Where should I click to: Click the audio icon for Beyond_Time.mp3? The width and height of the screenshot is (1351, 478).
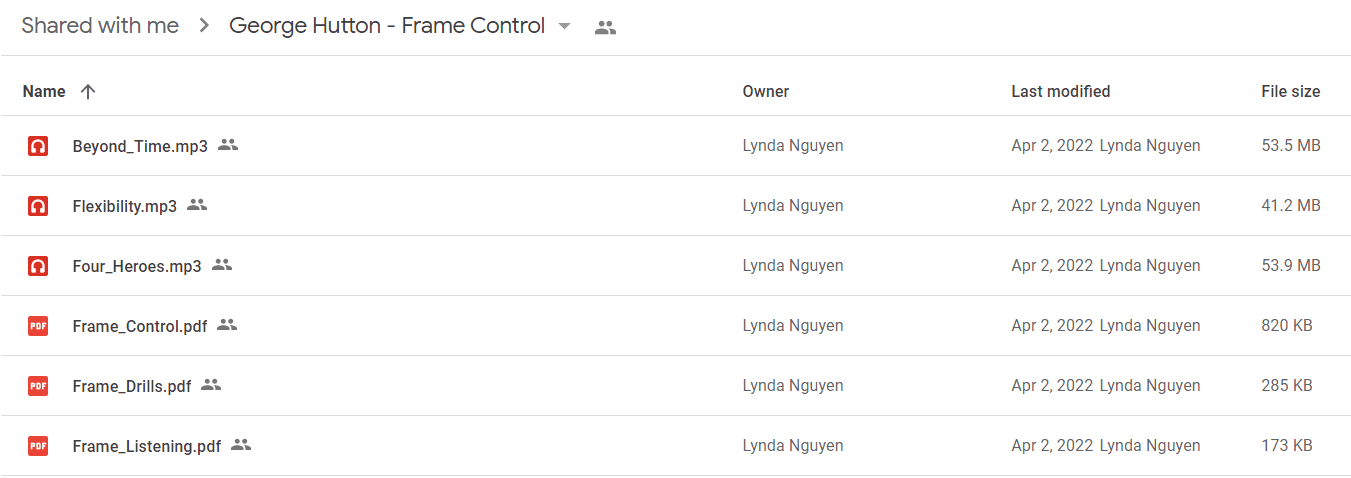[x=38, y=146]
